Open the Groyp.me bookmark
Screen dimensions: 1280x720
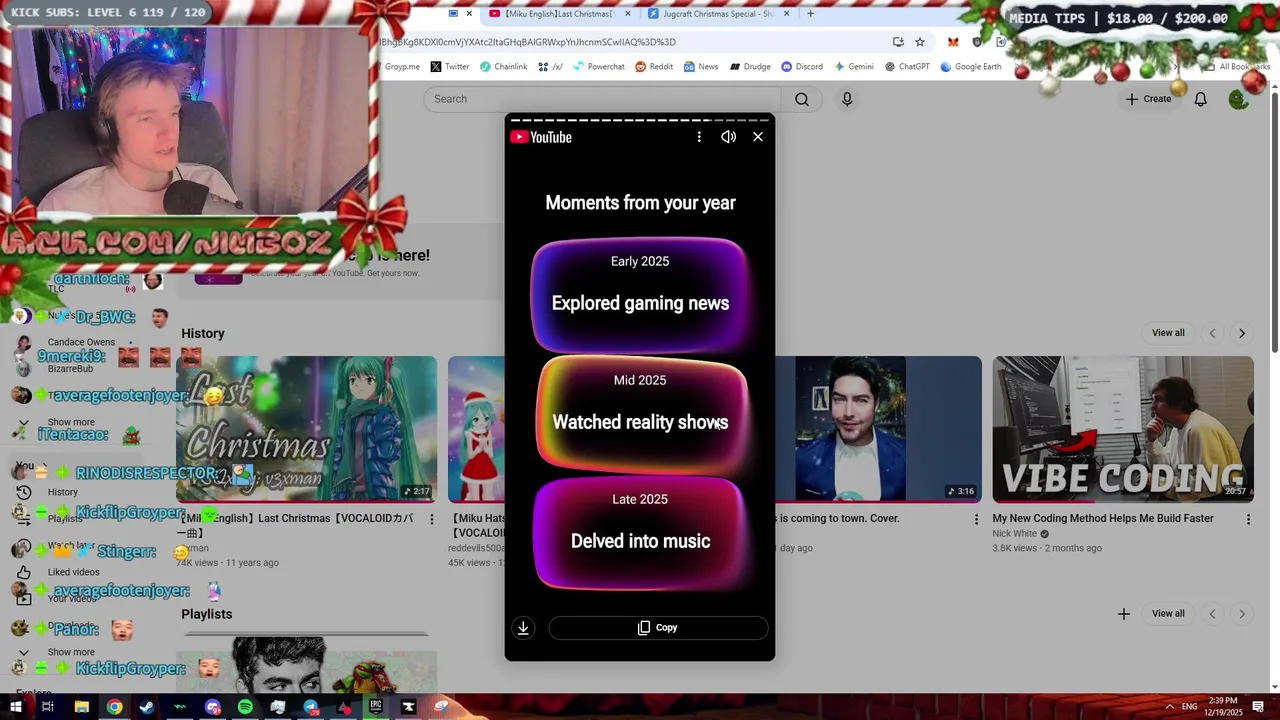402,67
